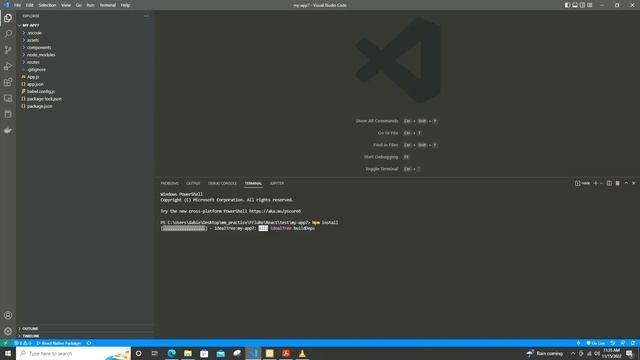Kill terminal with trash icon
The width and height of the screenshot is (640, 360).
(x=618, y=184)
